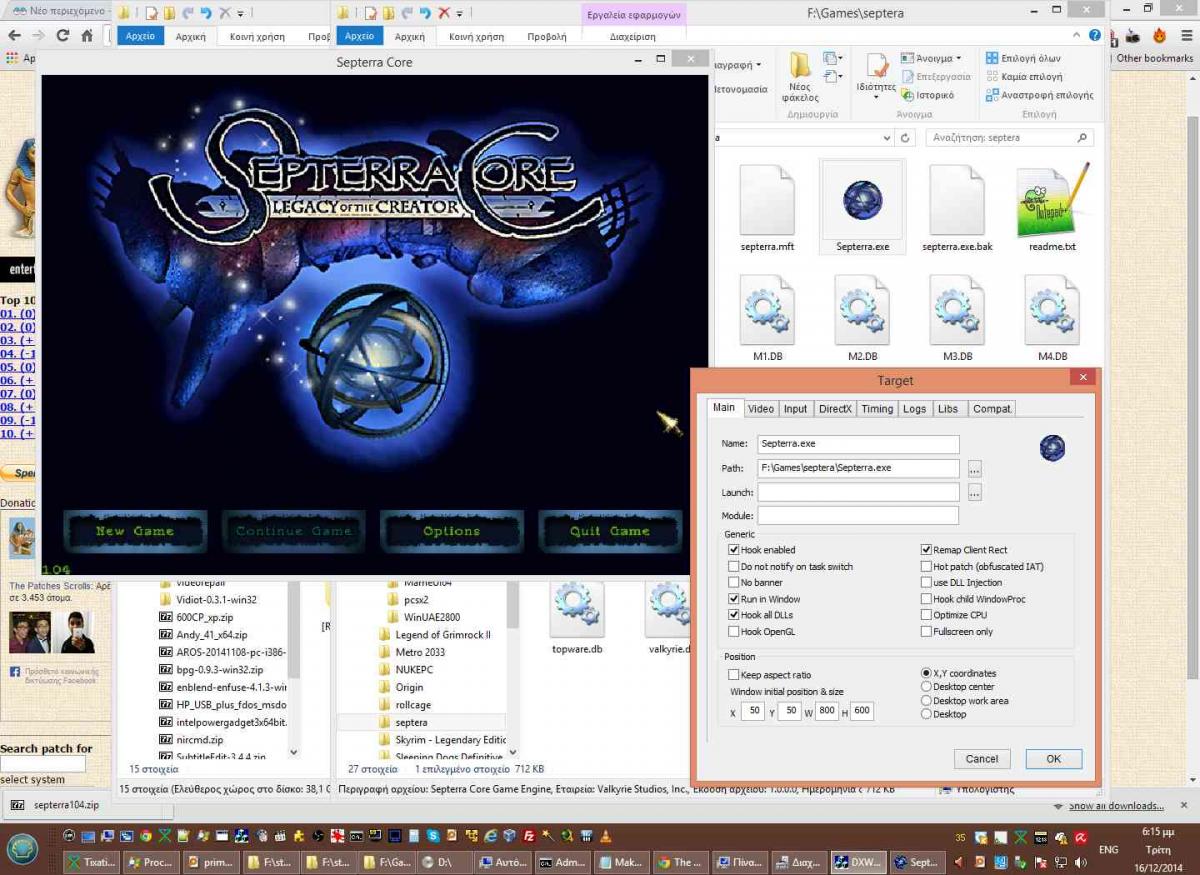Click Select all (Επιλογή όλων) in the ribbon
Screen dimensions: 1200x875
tap(1023, 58)
